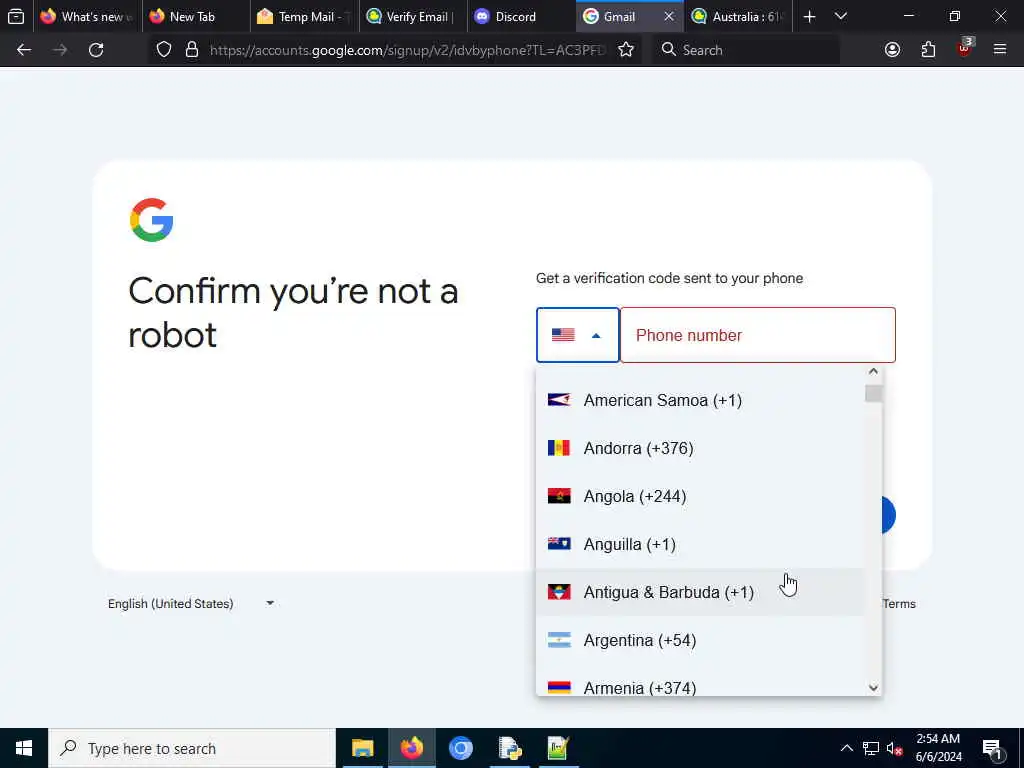
Task: Open the English (United States) language dropdown
Action: tap(191, 603)
